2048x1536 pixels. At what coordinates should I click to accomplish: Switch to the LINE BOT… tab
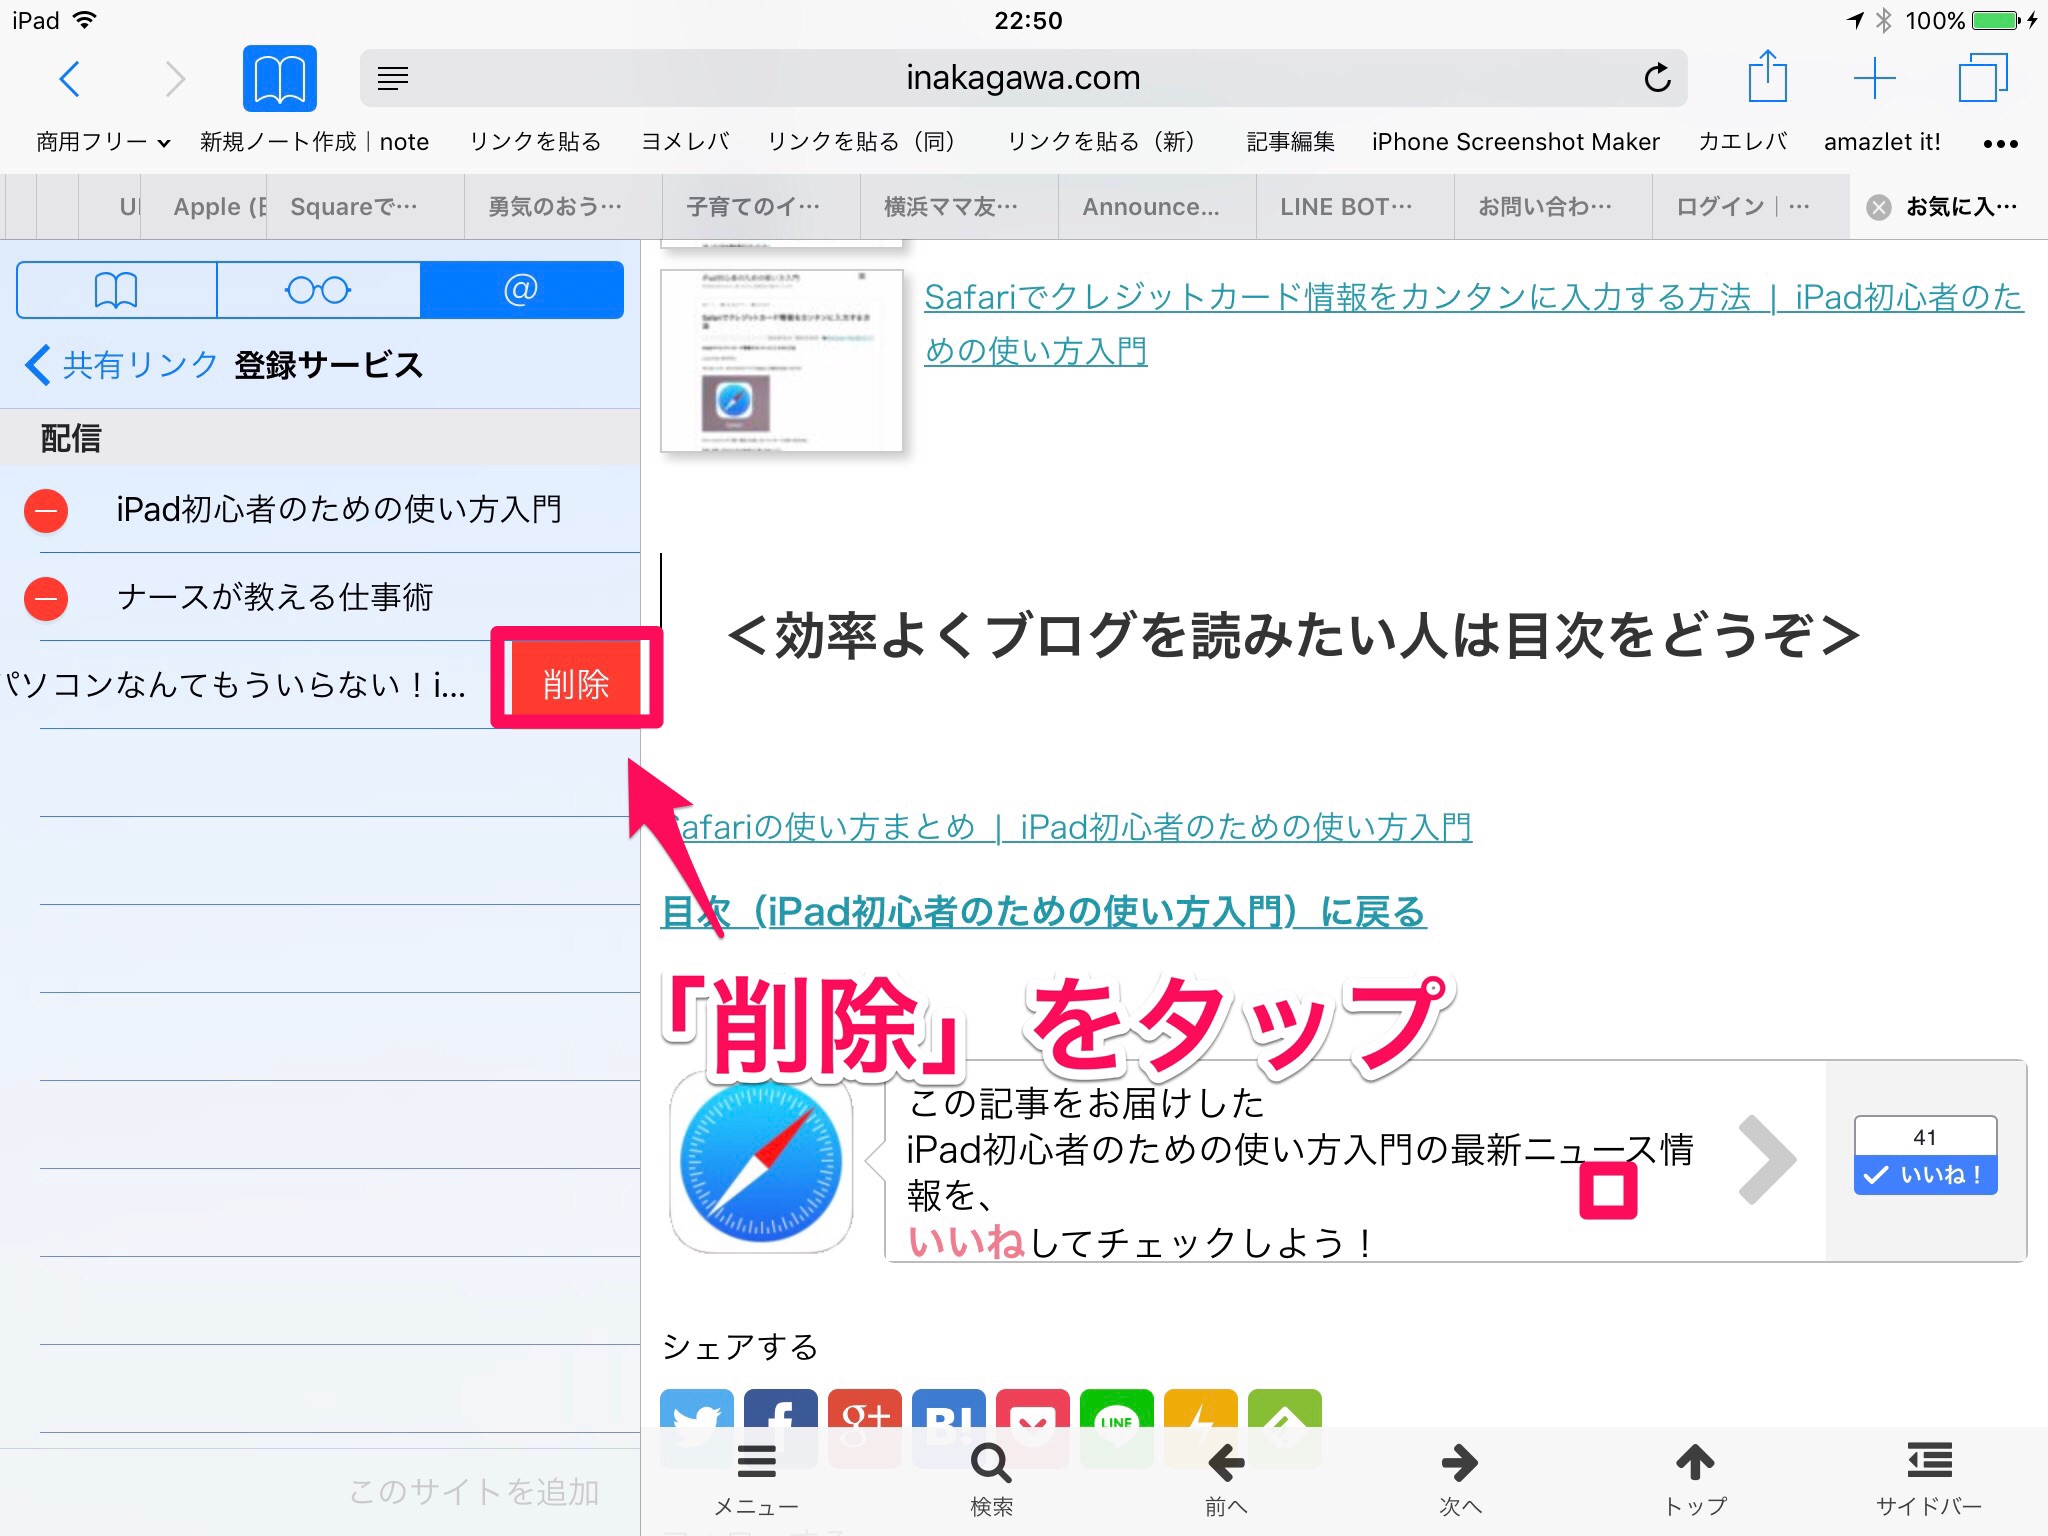pyautogui.click(x=1355, y=207)
